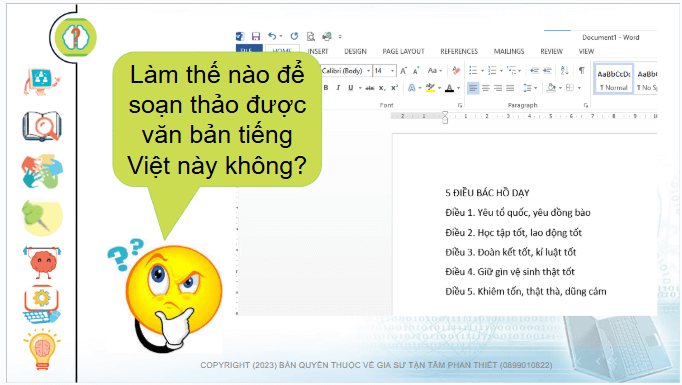The height and width of the screenshot is (385, 682).
Task: Open the VIEW ribbon tab
Action: (x=586, y=51)
